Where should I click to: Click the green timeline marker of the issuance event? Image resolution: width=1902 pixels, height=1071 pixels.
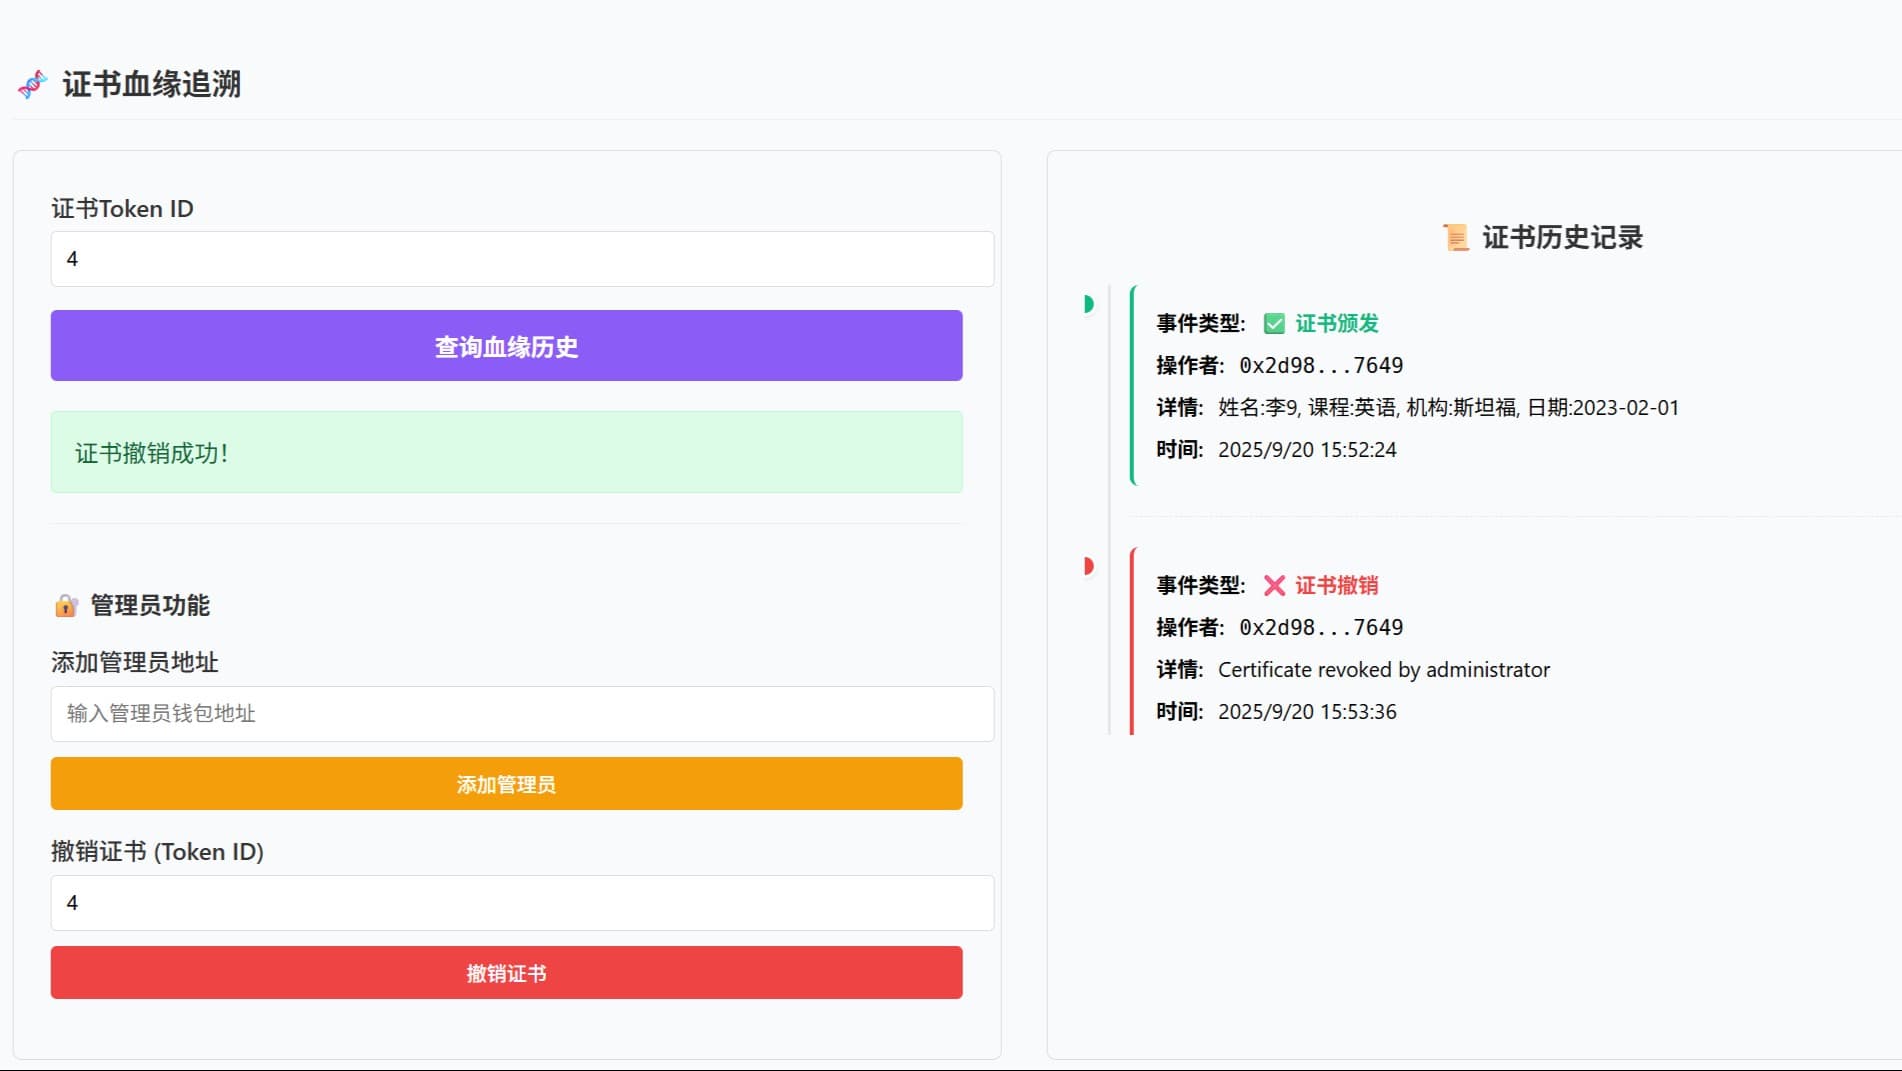pos(1089,305)
